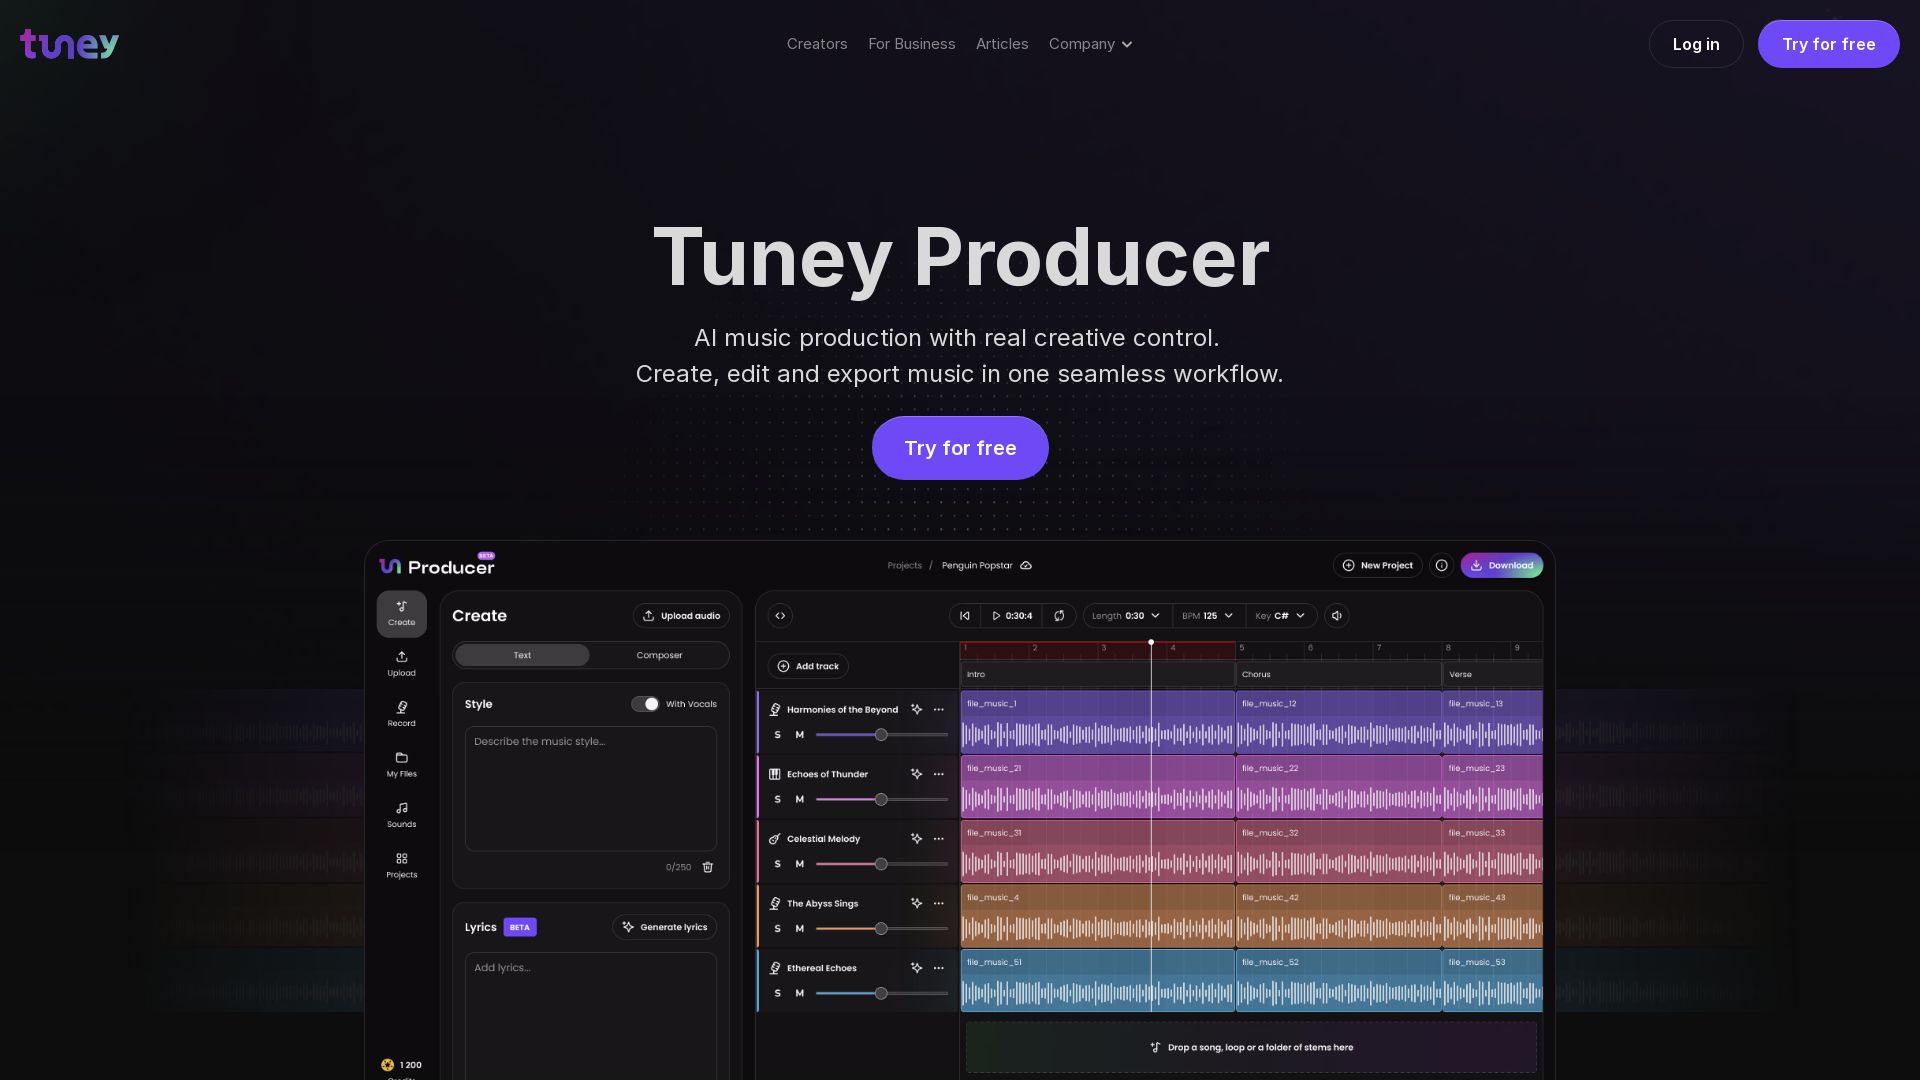
Task: Click the loop playback icon
Action: coord(1059,616)
